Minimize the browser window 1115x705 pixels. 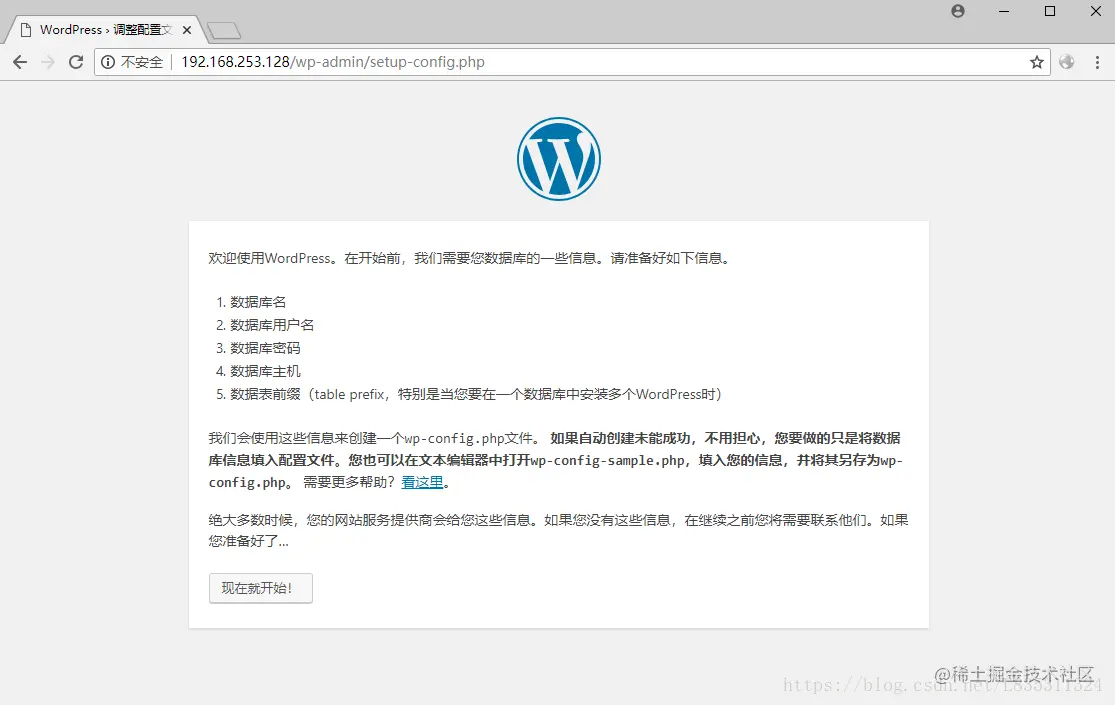pos(1004,11)
